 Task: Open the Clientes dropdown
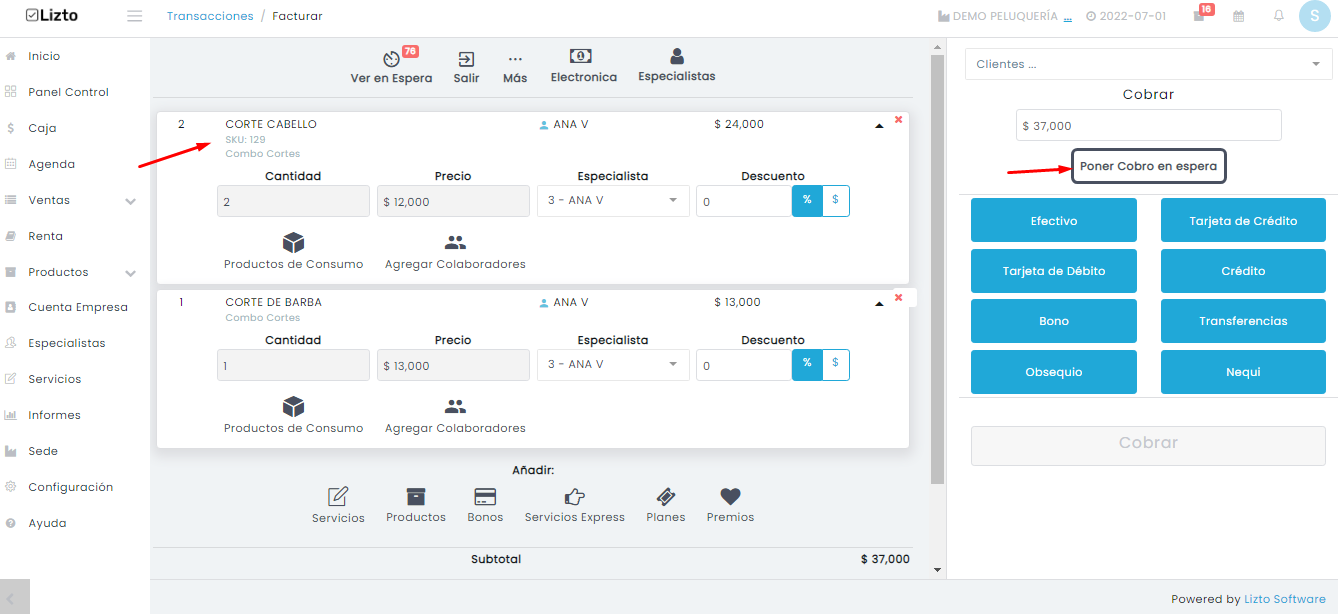pos(1148,64)
